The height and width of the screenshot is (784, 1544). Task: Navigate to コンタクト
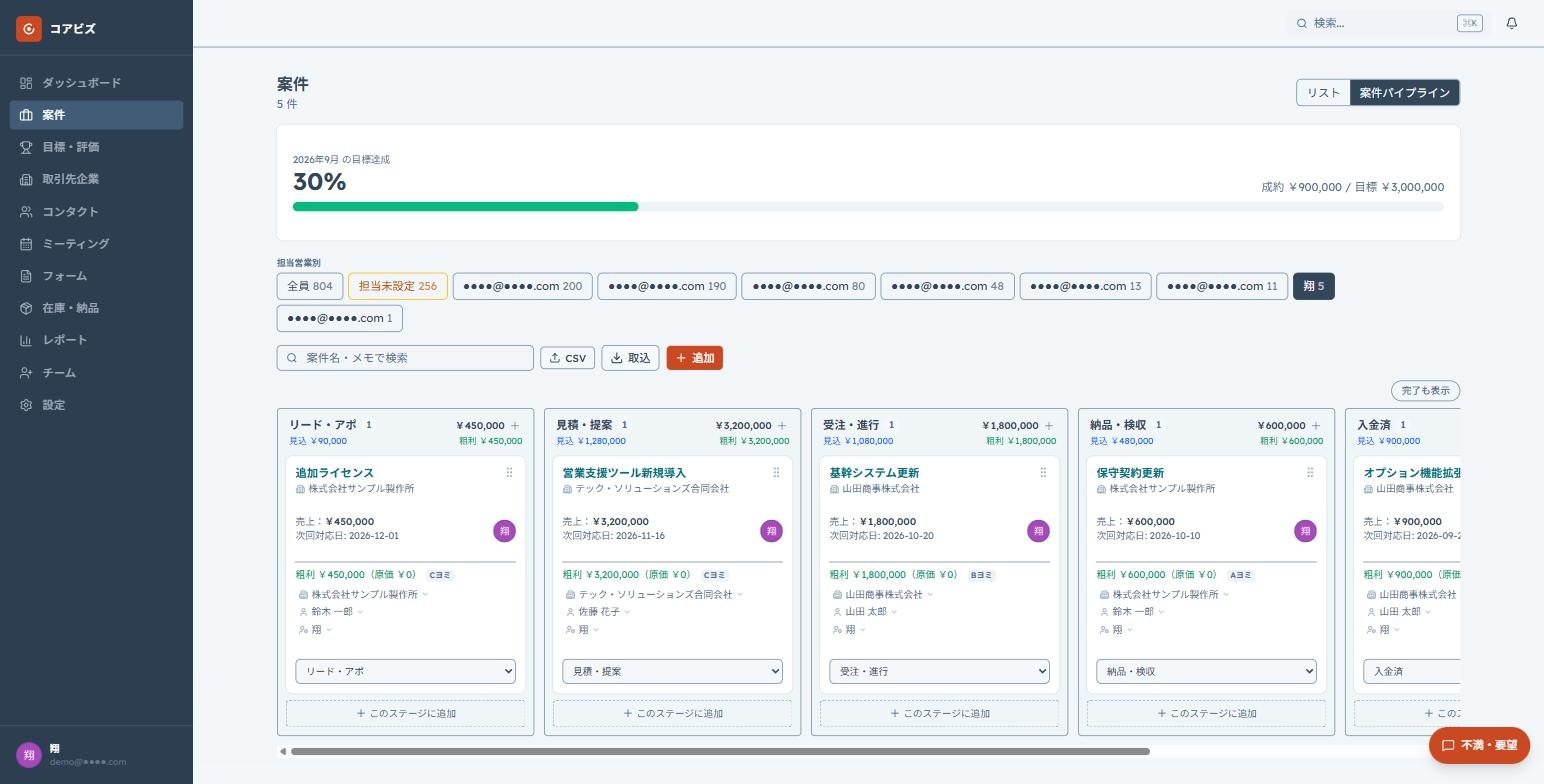tap(96, 212)
